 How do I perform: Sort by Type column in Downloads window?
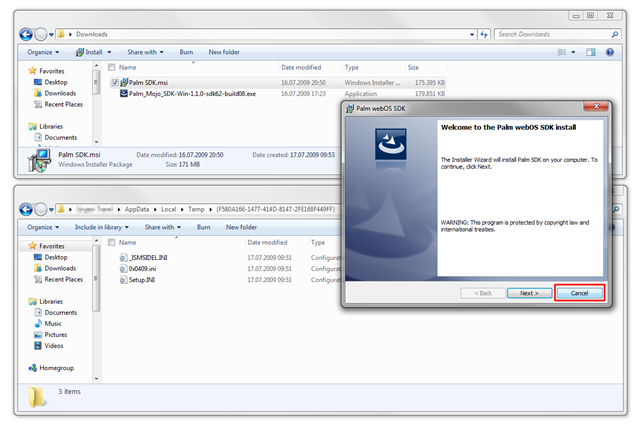(x=351, y=67)
